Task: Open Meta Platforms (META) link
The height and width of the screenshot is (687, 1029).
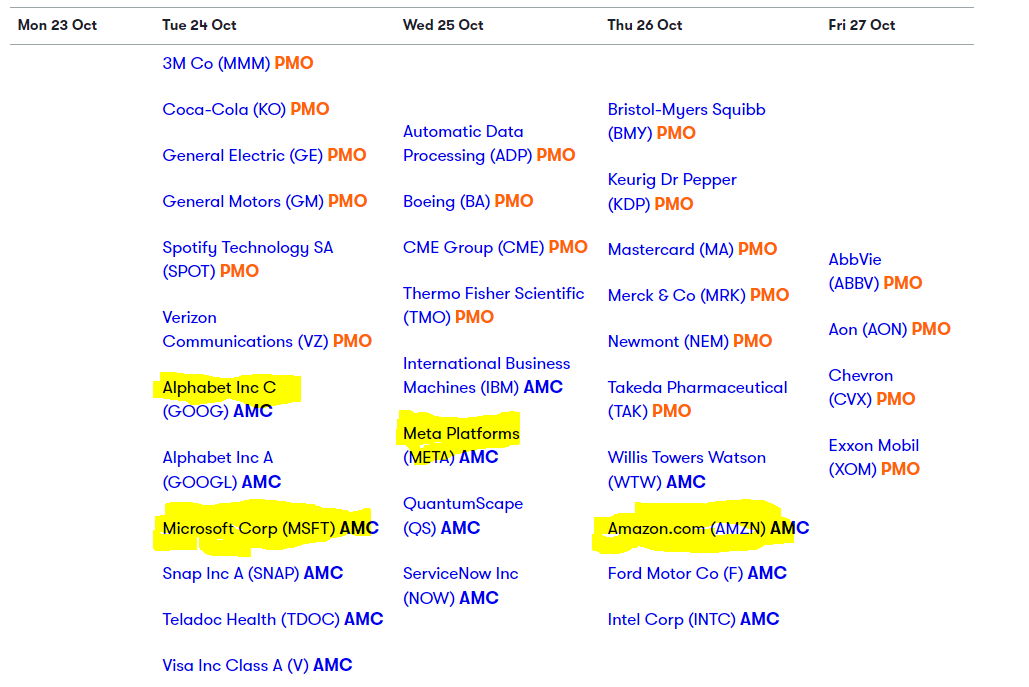Action: (461, 446)
